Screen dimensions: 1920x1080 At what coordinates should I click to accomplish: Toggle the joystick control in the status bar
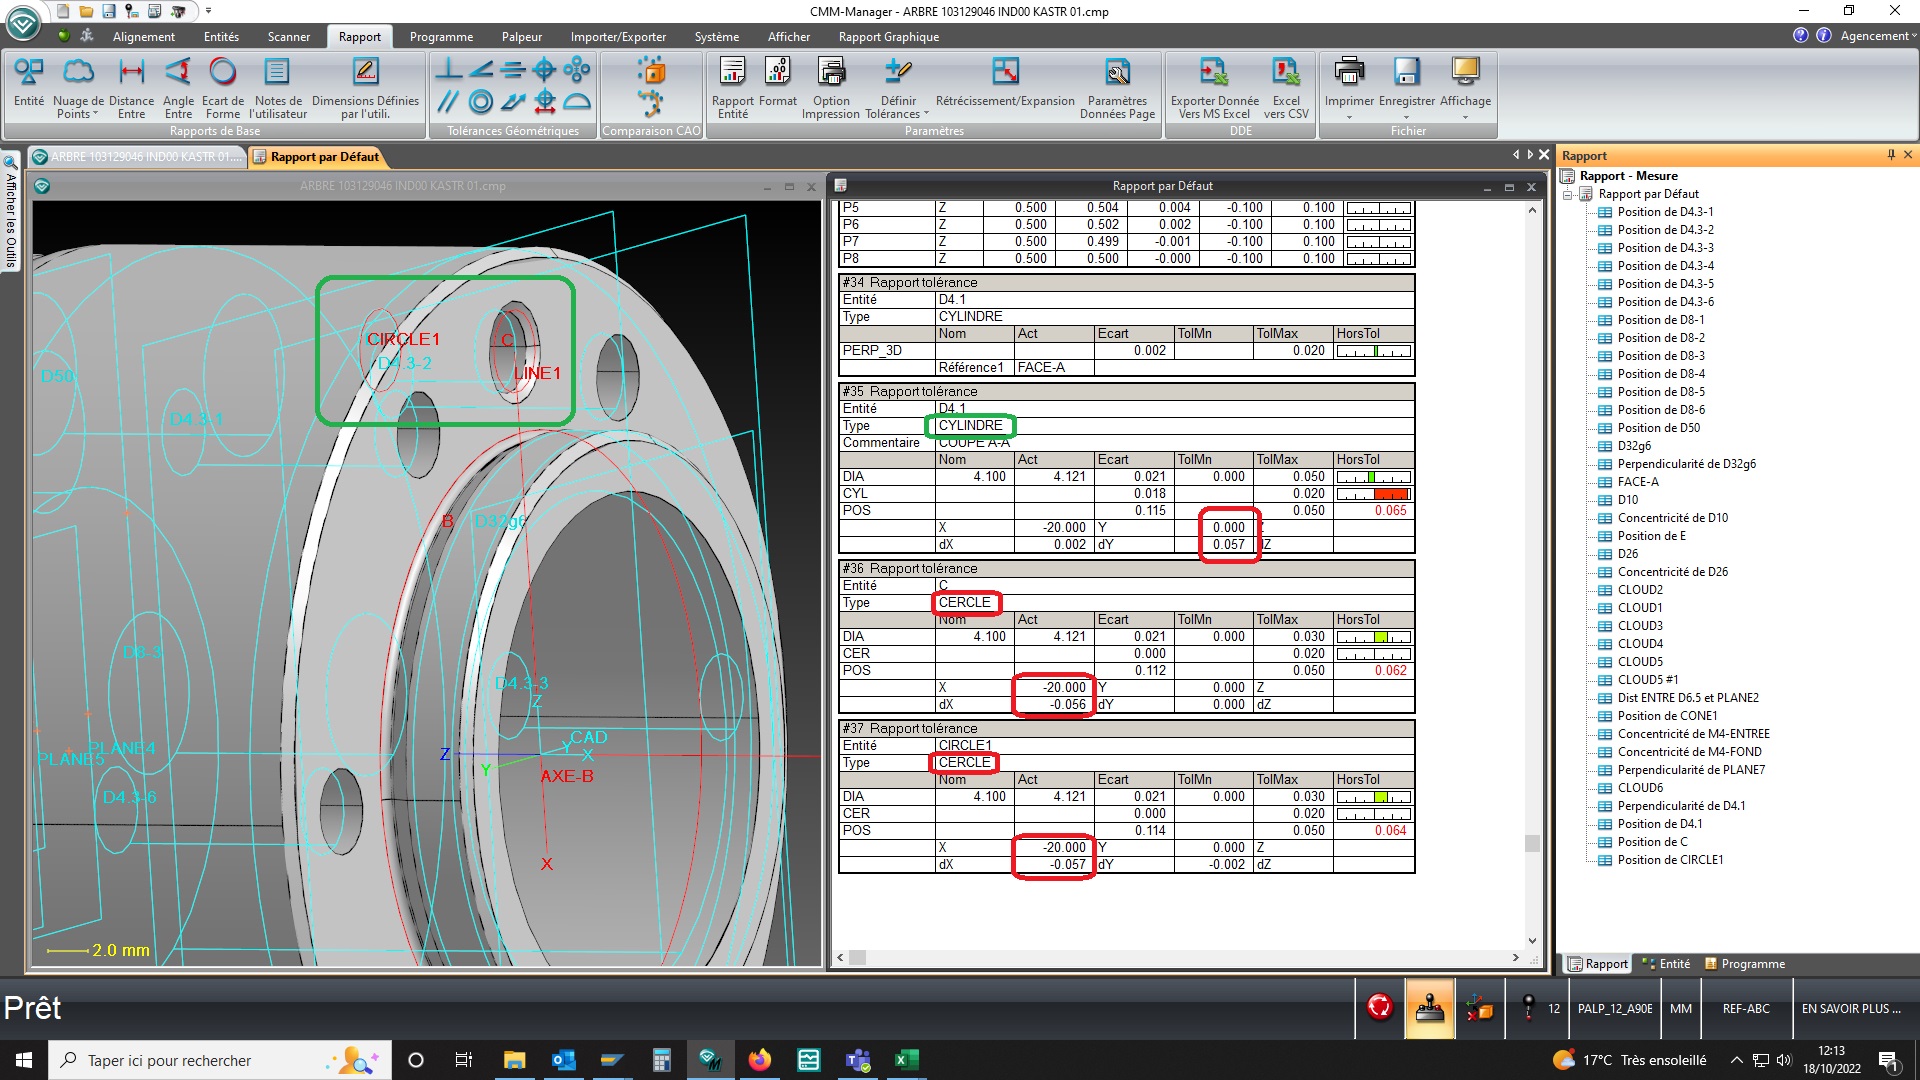pos(1430,1009)
